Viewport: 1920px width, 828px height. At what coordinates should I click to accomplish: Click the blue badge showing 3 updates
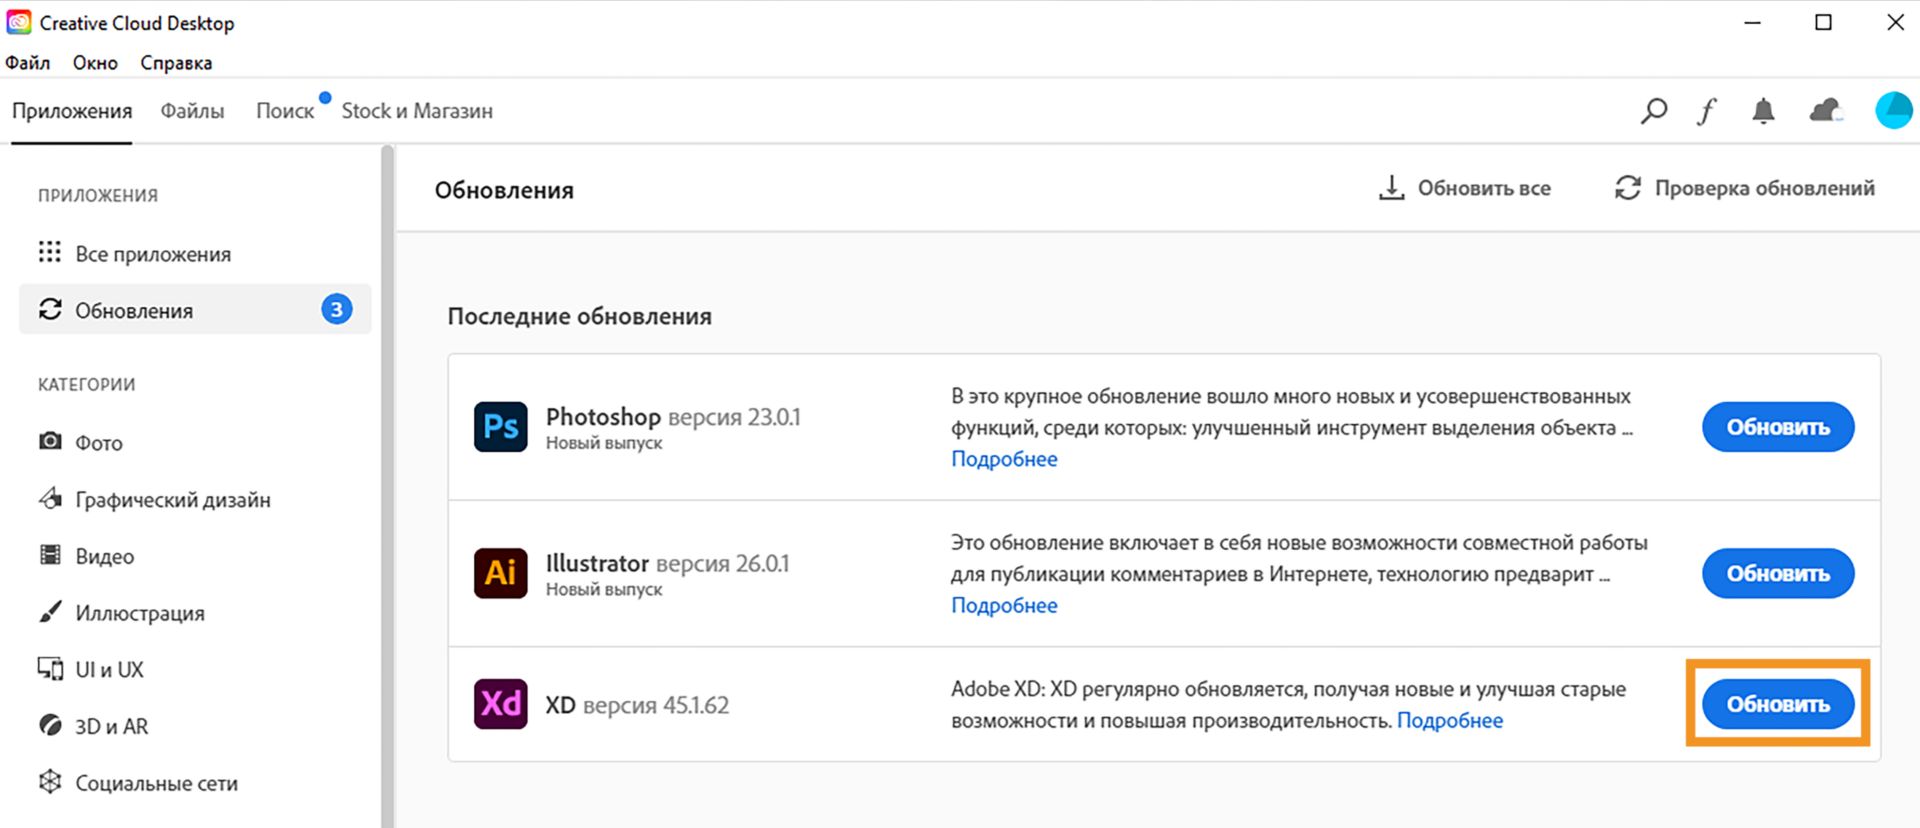336,310
